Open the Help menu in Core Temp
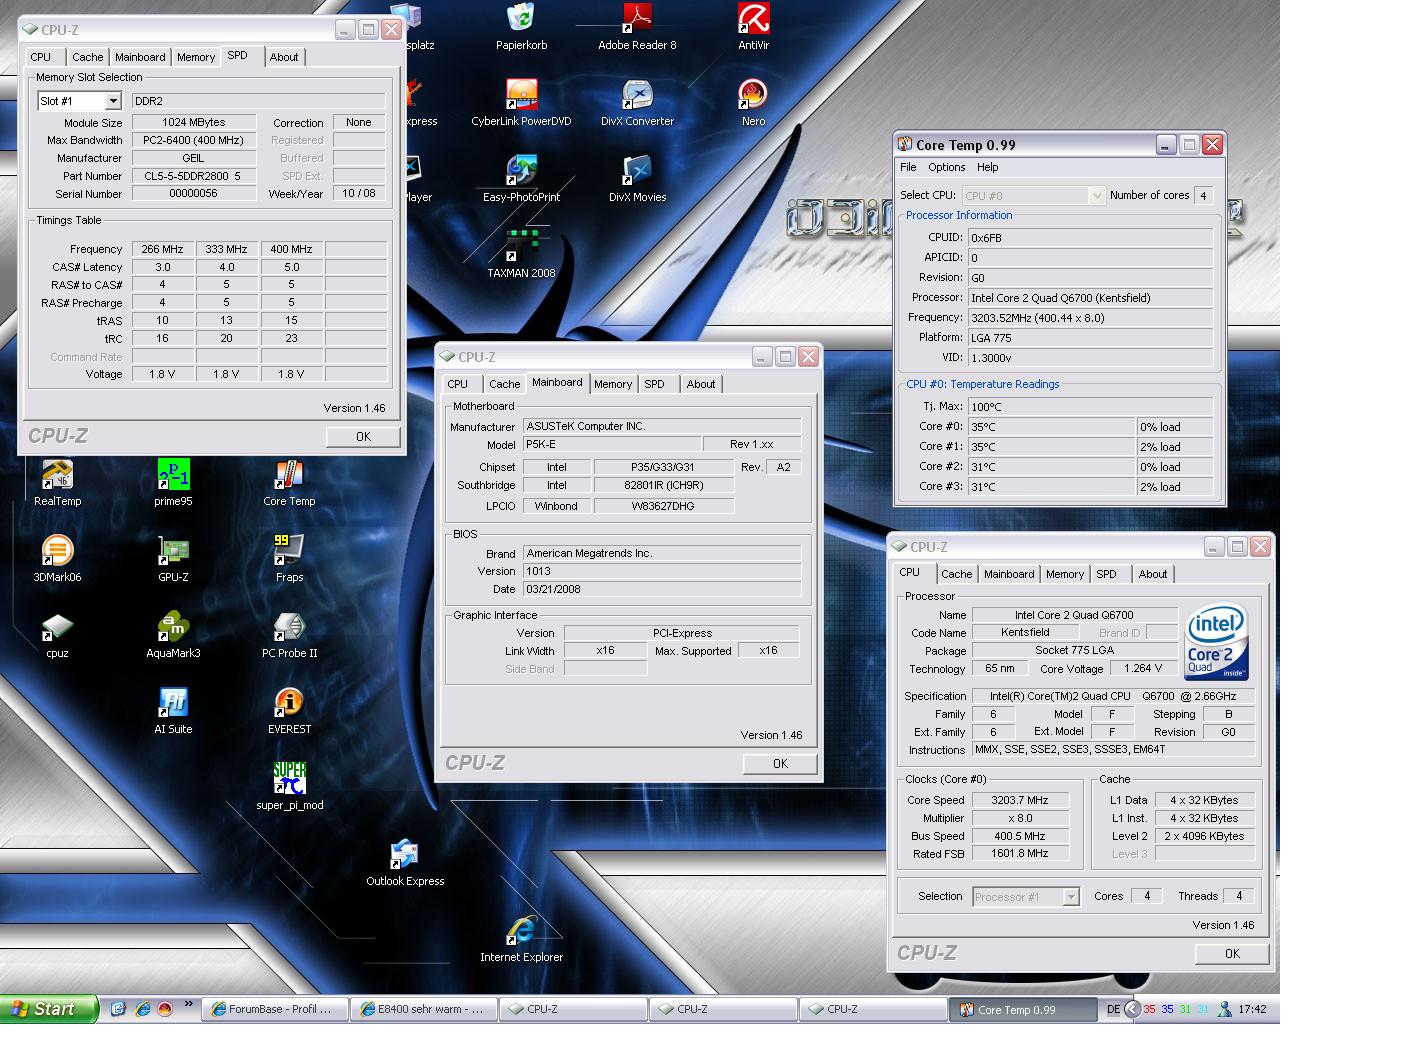1408x1056 pixels. point(988,167)
